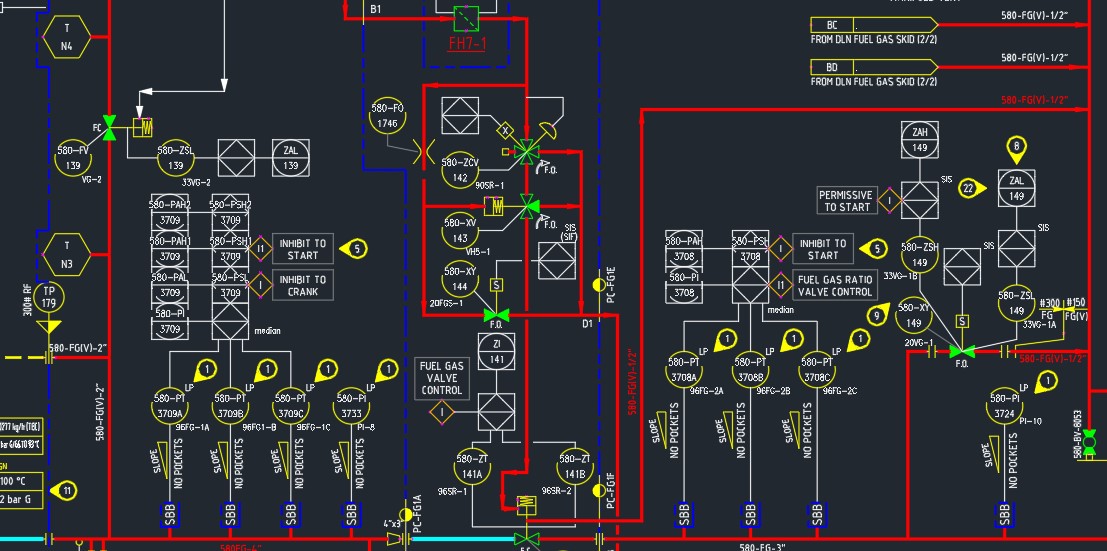Viewport: 1107px width, 551px height.
Task: Select the T N4 hexagon nozzle tag
Action: point(67,38)
